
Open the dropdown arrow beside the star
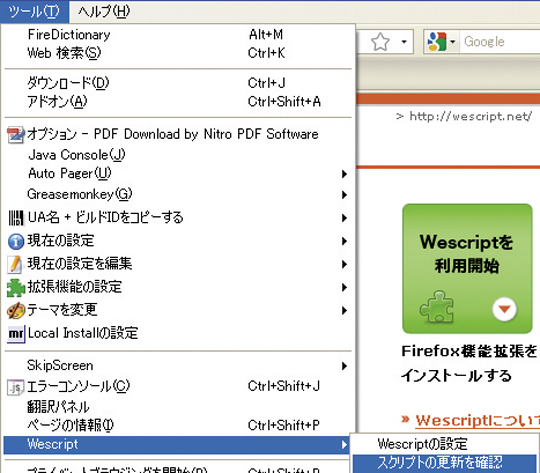coord(404,42)
